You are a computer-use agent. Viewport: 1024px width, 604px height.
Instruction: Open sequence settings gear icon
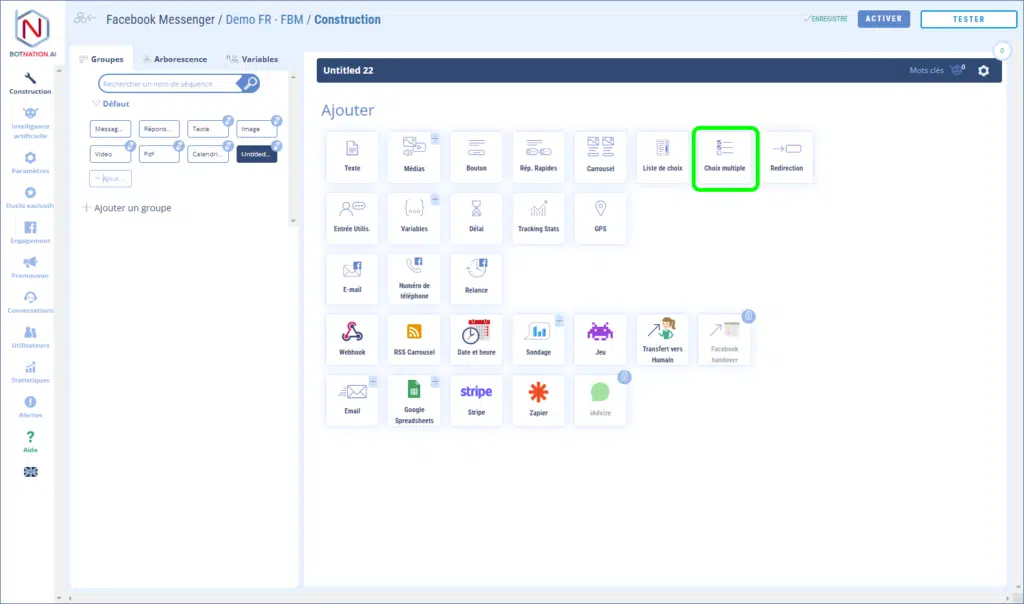983,71
